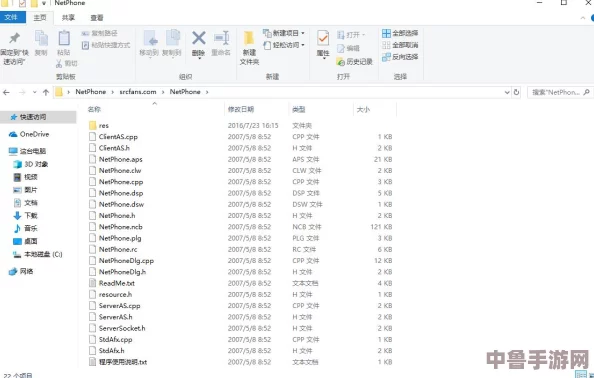Click the Copy path command
Image resolution: width=594 pixels, height=378 pixels.
[x=99, y=33]
